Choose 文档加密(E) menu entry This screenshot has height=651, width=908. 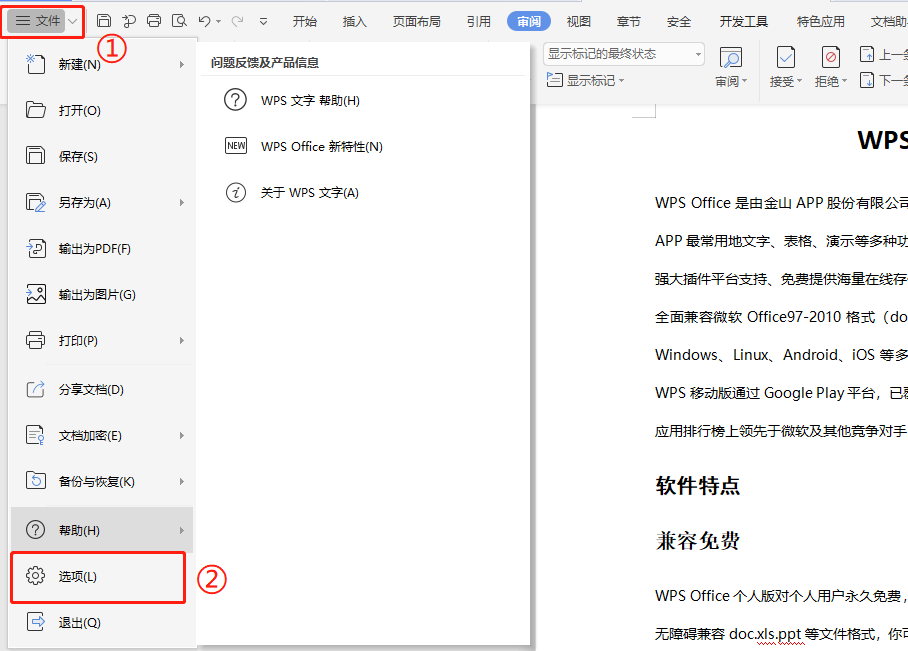[x=103, y=436]
